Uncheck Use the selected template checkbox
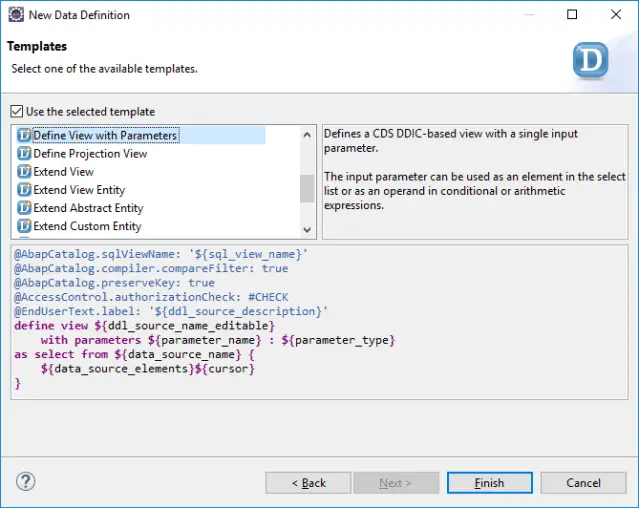 16,112
